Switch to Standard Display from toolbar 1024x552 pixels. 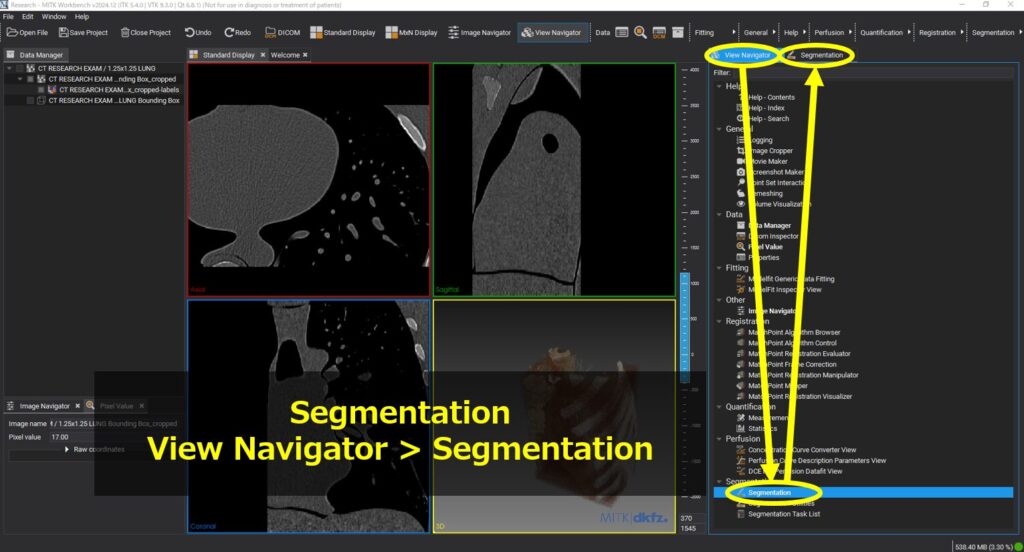[343, 32]
